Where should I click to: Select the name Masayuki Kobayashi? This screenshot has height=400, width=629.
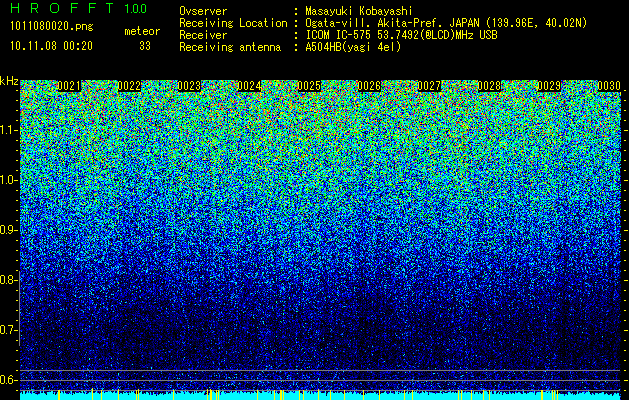[x=359, y=11]
